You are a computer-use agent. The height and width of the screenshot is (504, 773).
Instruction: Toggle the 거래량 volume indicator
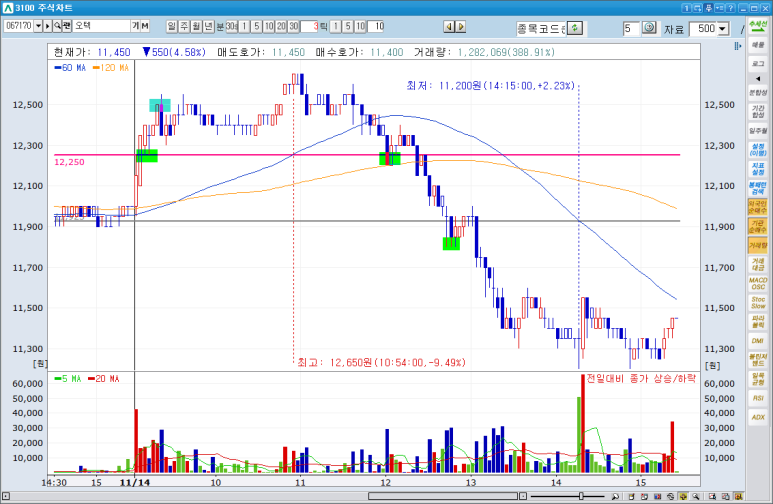point(758,244)
